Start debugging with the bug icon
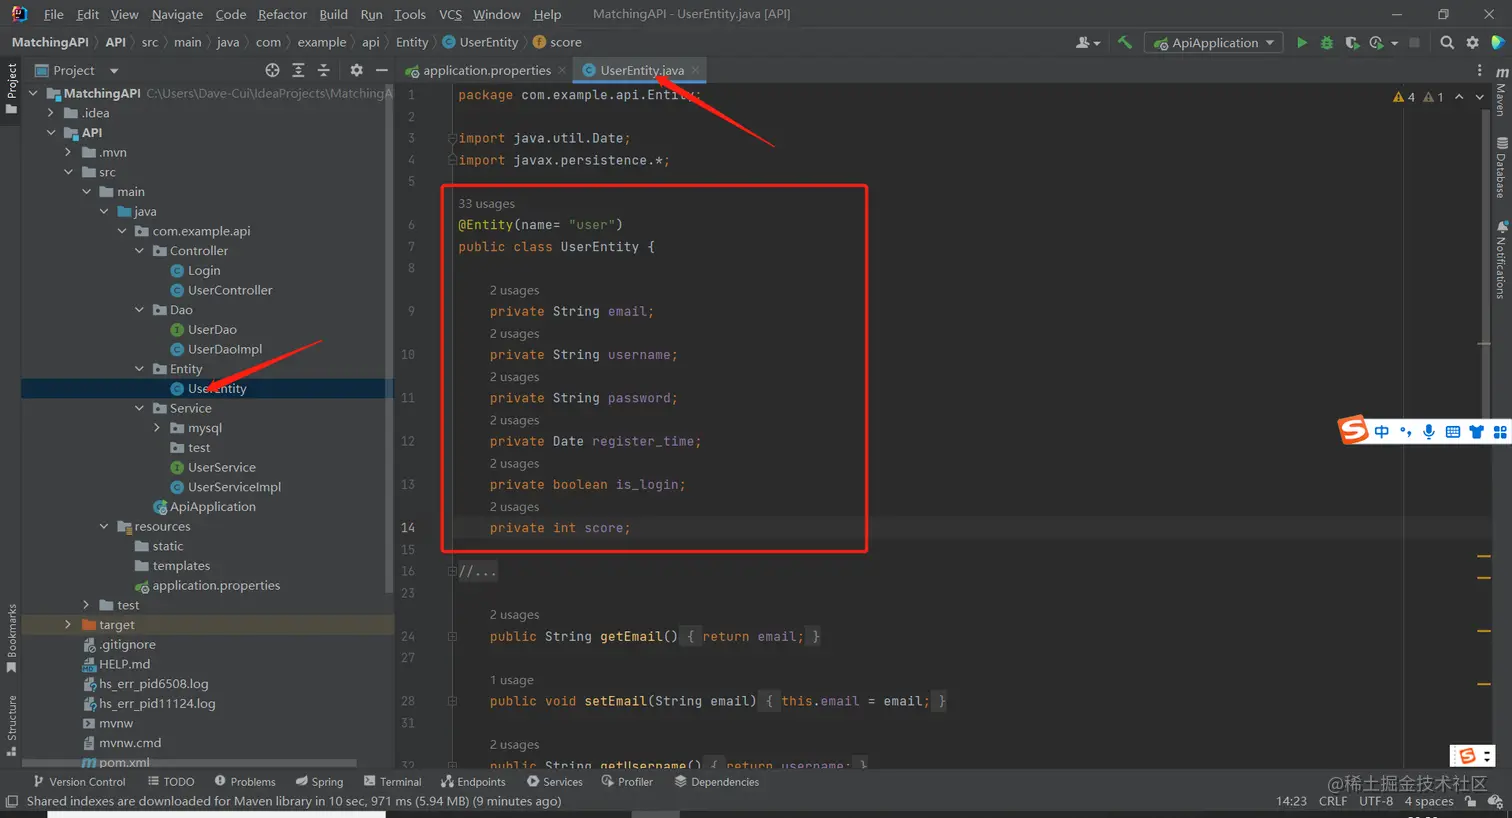 pyautogui.click(x=1327, y=43)
